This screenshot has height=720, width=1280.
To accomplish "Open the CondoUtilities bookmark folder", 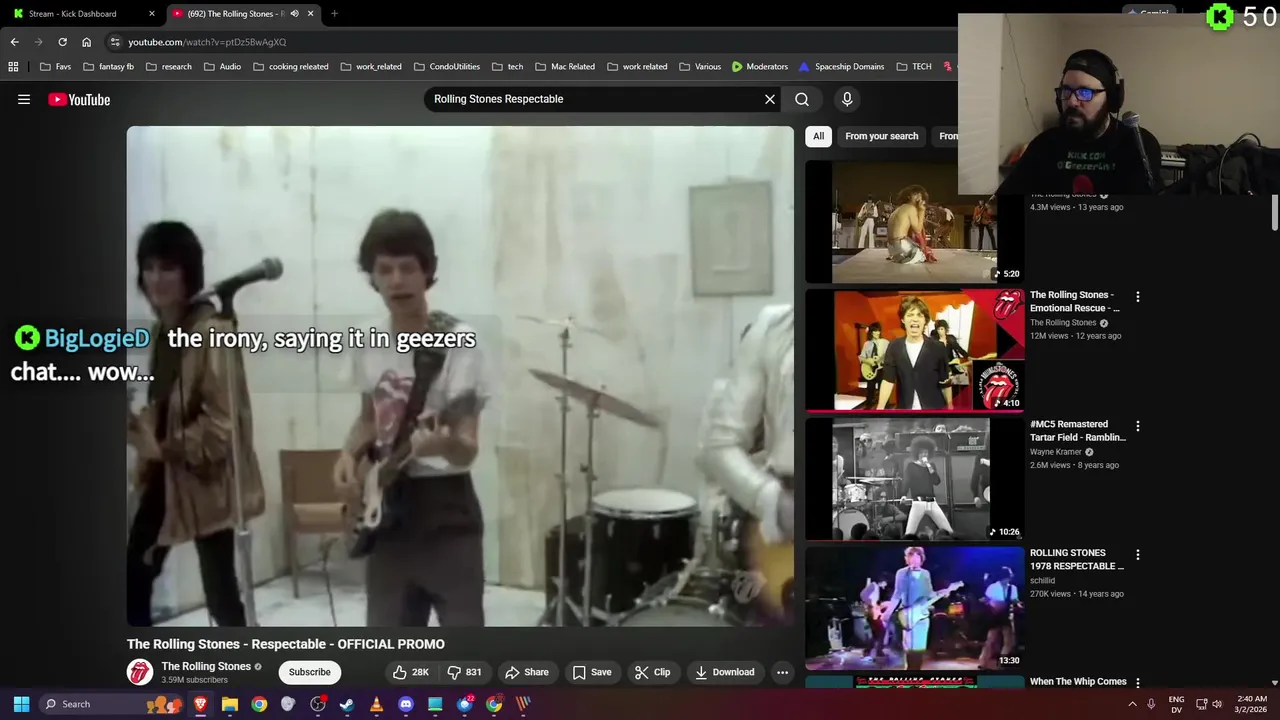I will tap(446, 67).
